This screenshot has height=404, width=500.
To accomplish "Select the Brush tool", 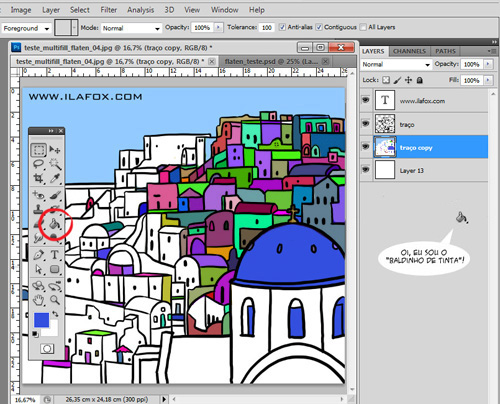I will tap(55, 195).
